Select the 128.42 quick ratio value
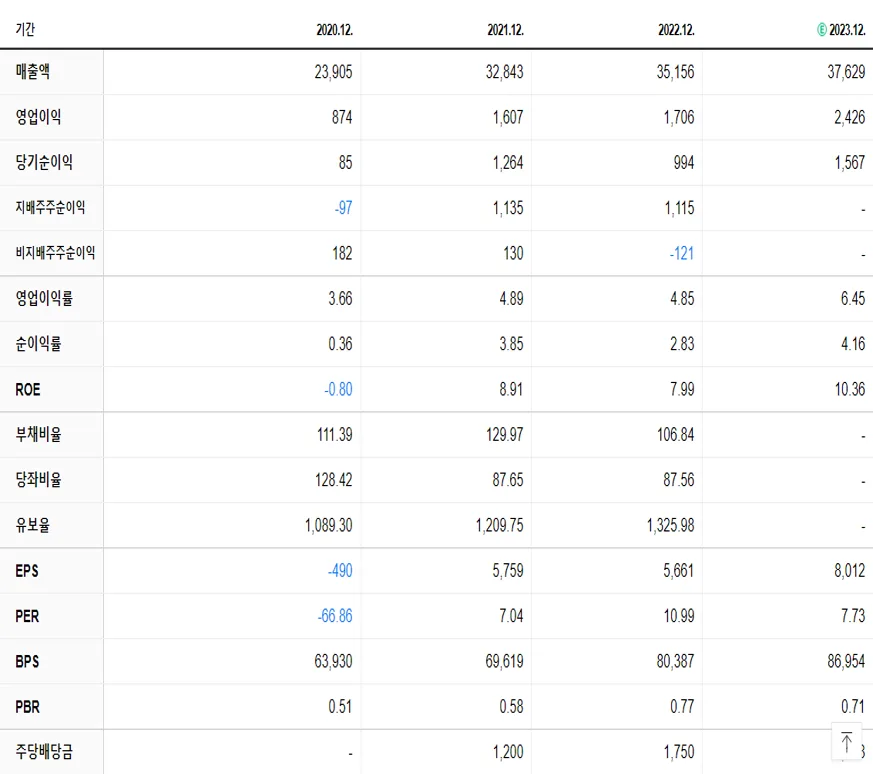Image resolution: width=873 pixels, height=774 pixels. point(333,480)
